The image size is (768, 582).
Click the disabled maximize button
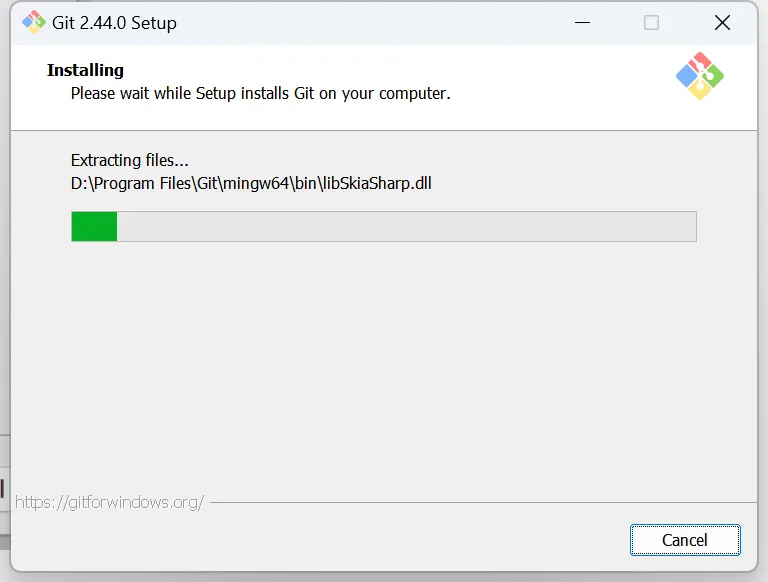tap(651, 22)
